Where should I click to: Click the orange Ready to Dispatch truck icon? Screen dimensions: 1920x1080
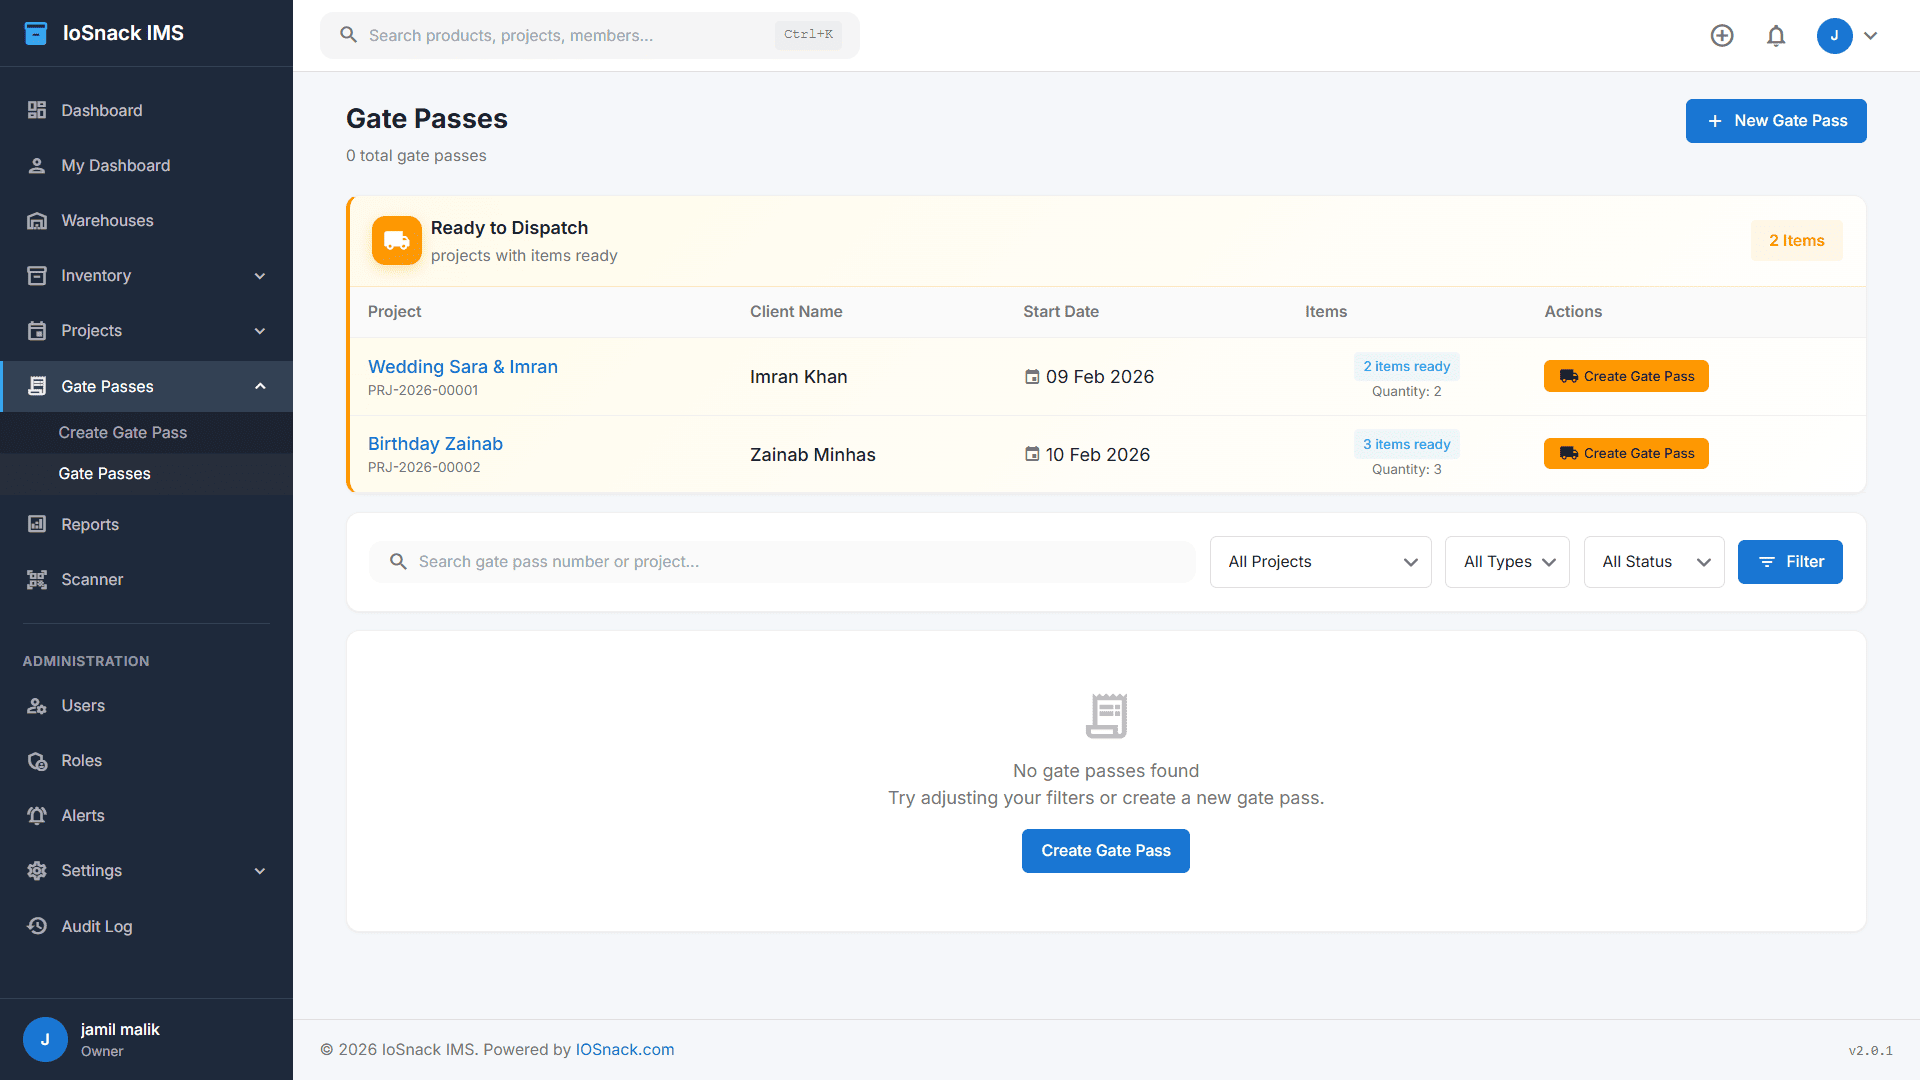[396, 241]
